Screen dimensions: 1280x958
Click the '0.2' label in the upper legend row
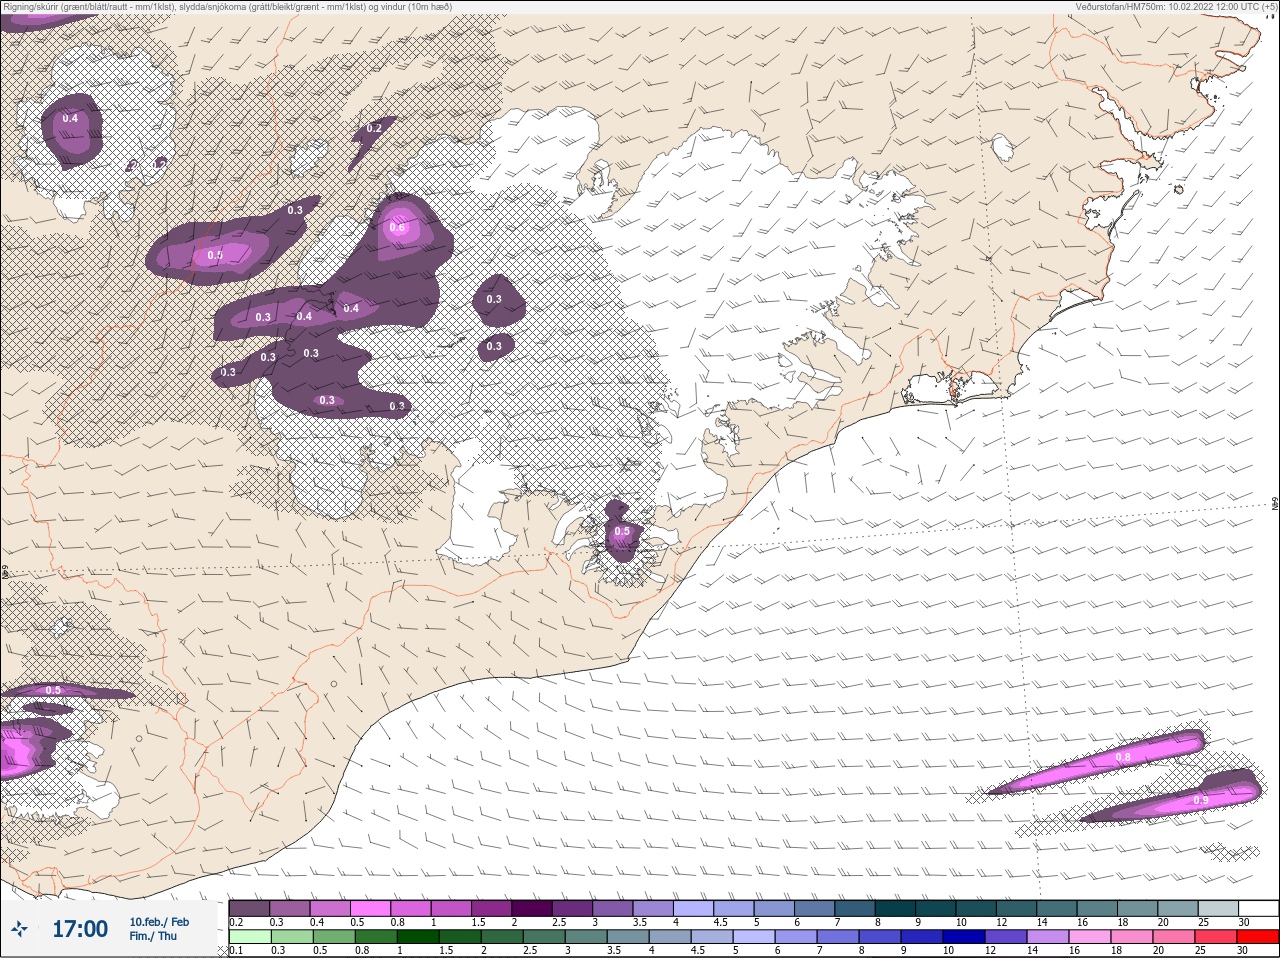(236, 922)
